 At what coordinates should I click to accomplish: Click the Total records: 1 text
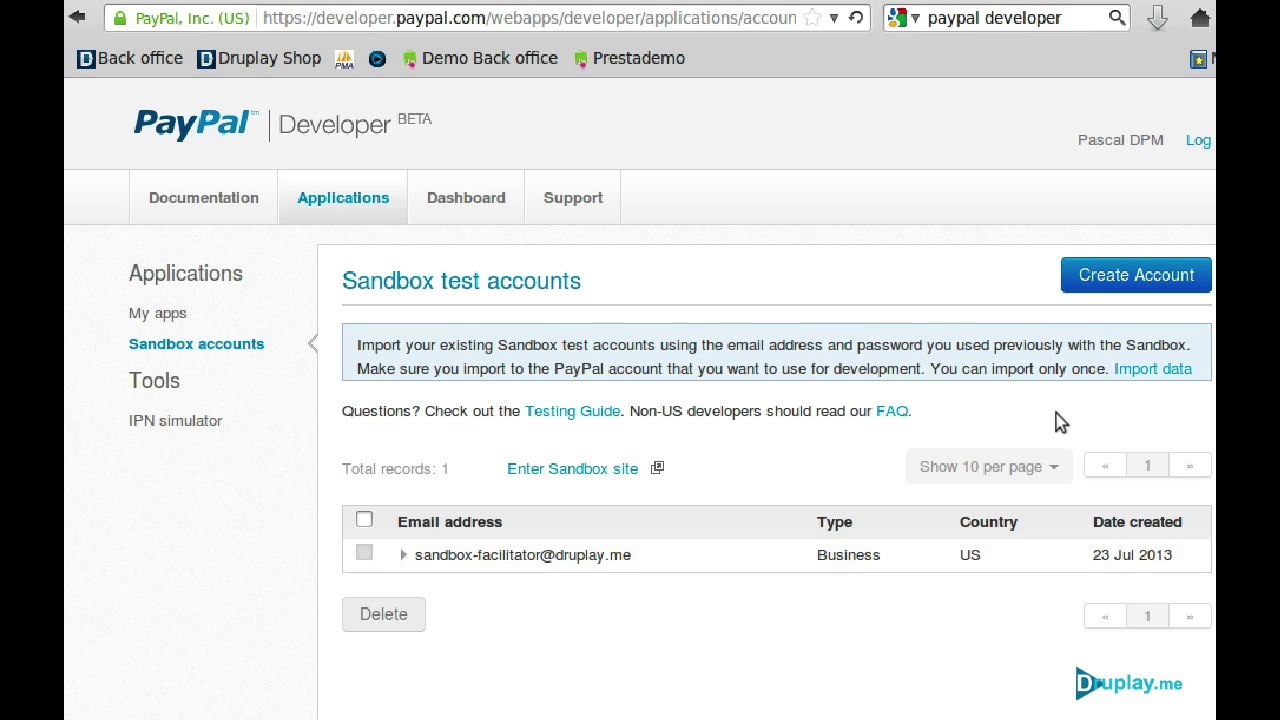(395, 469)
